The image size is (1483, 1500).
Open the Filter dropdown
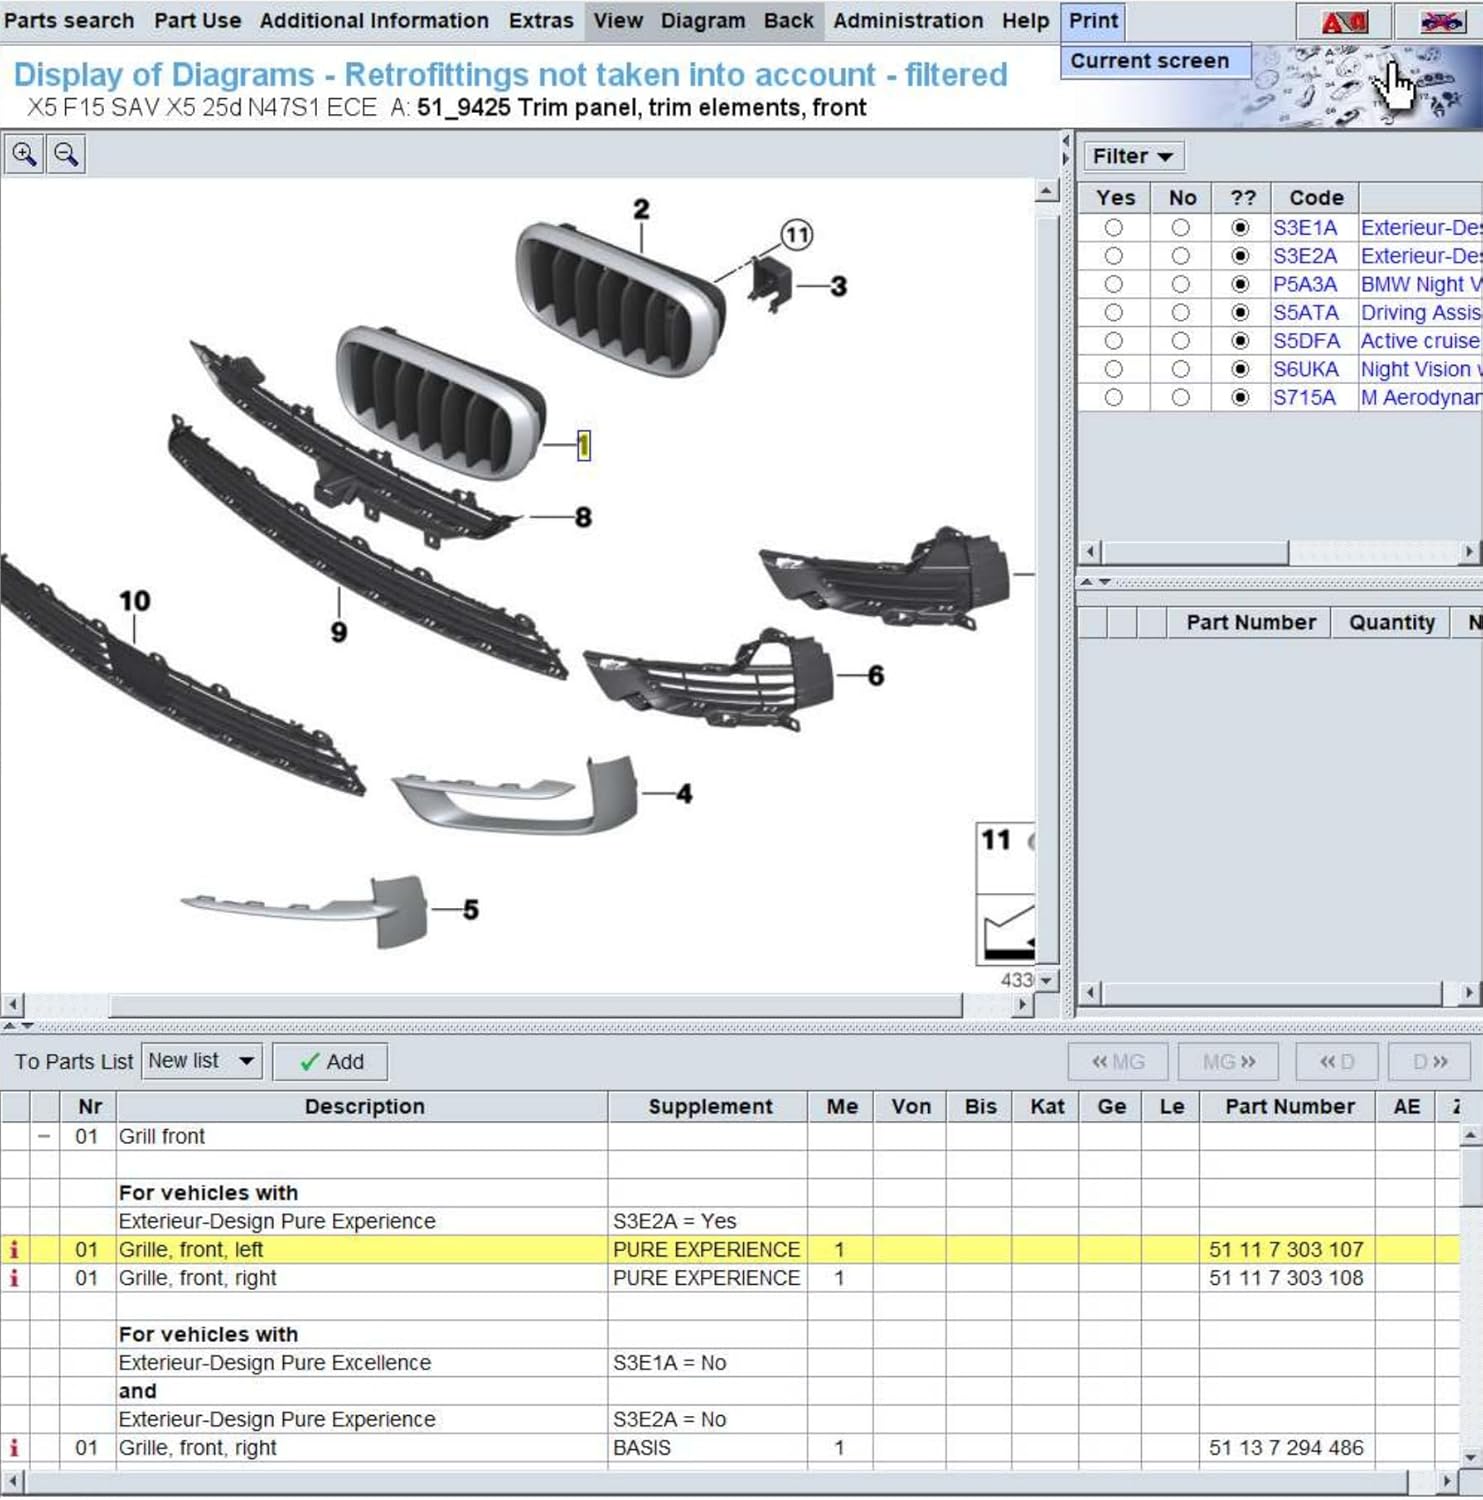tap(1132, 156)
